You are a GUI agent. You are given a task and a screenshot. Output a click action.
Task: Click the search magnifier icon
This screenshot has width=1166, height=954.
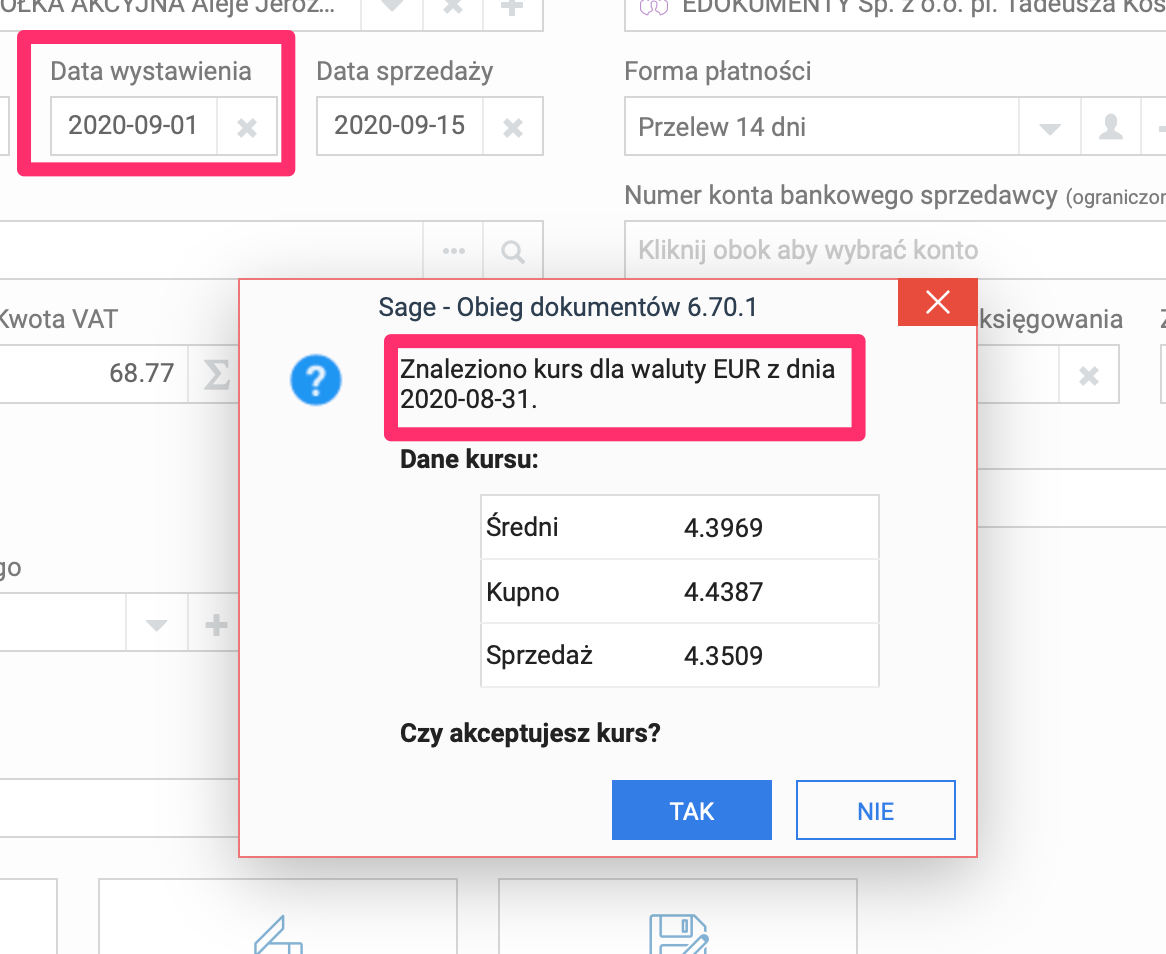coord(512,251)
